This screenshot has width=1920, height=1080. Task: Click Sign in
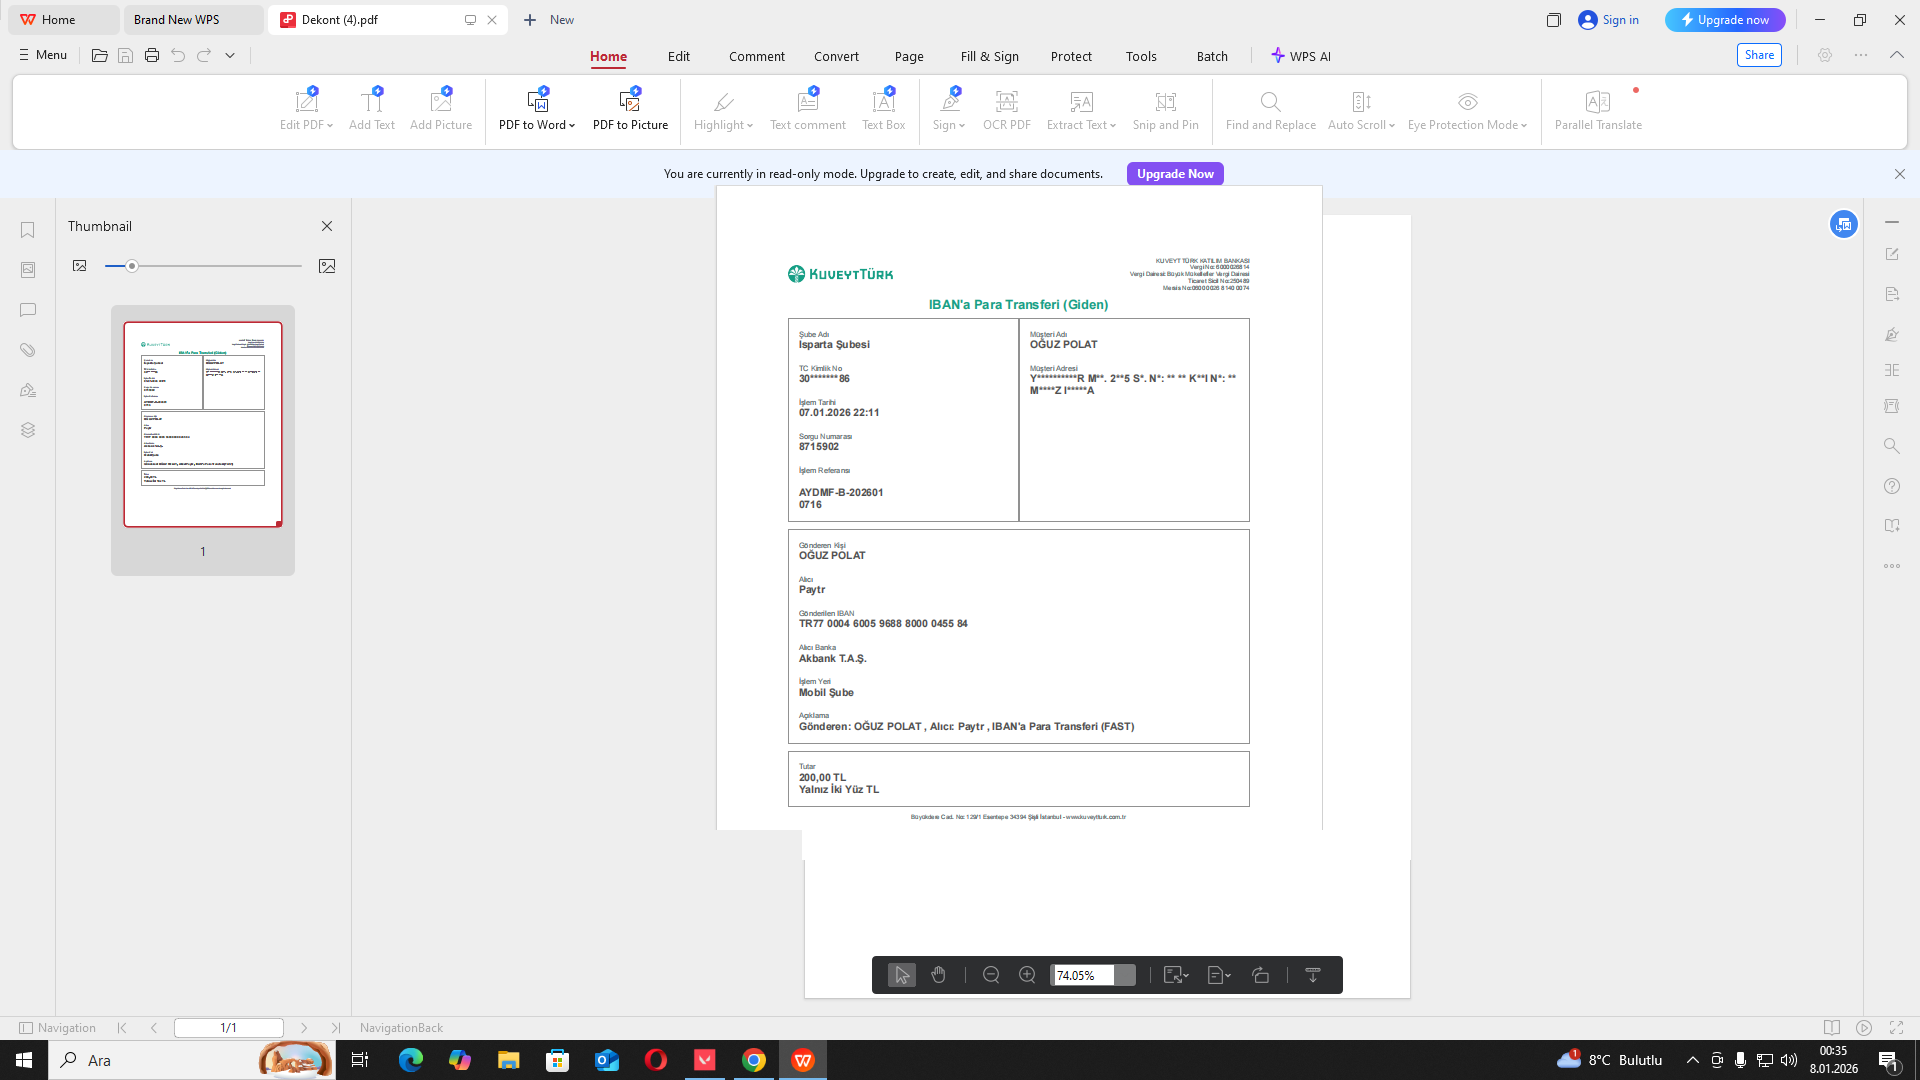1609,20
